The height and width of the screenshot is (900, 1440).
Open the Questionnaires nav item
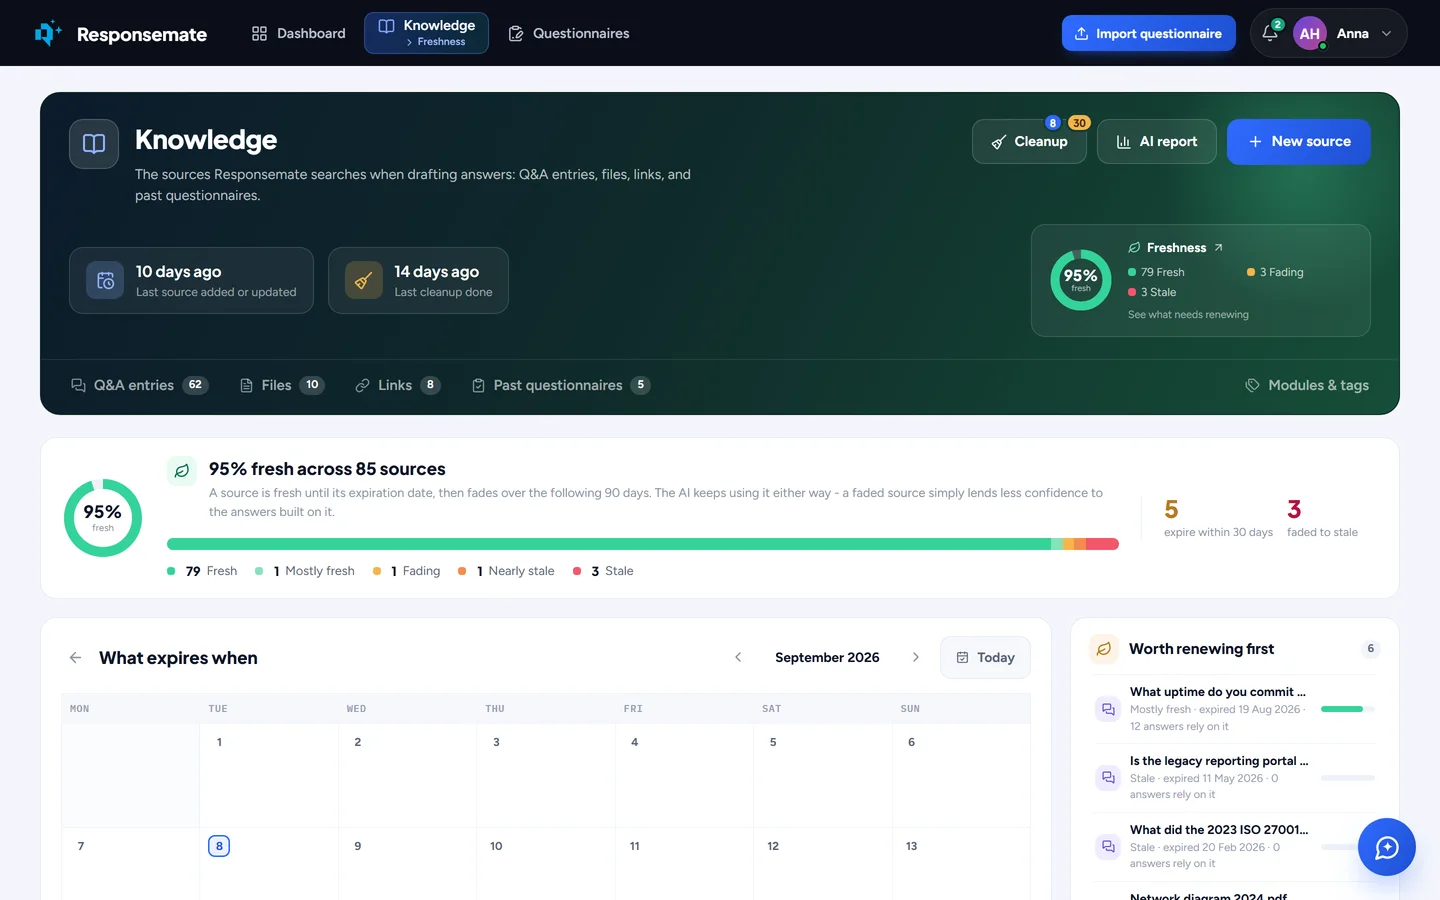[569, 33]
